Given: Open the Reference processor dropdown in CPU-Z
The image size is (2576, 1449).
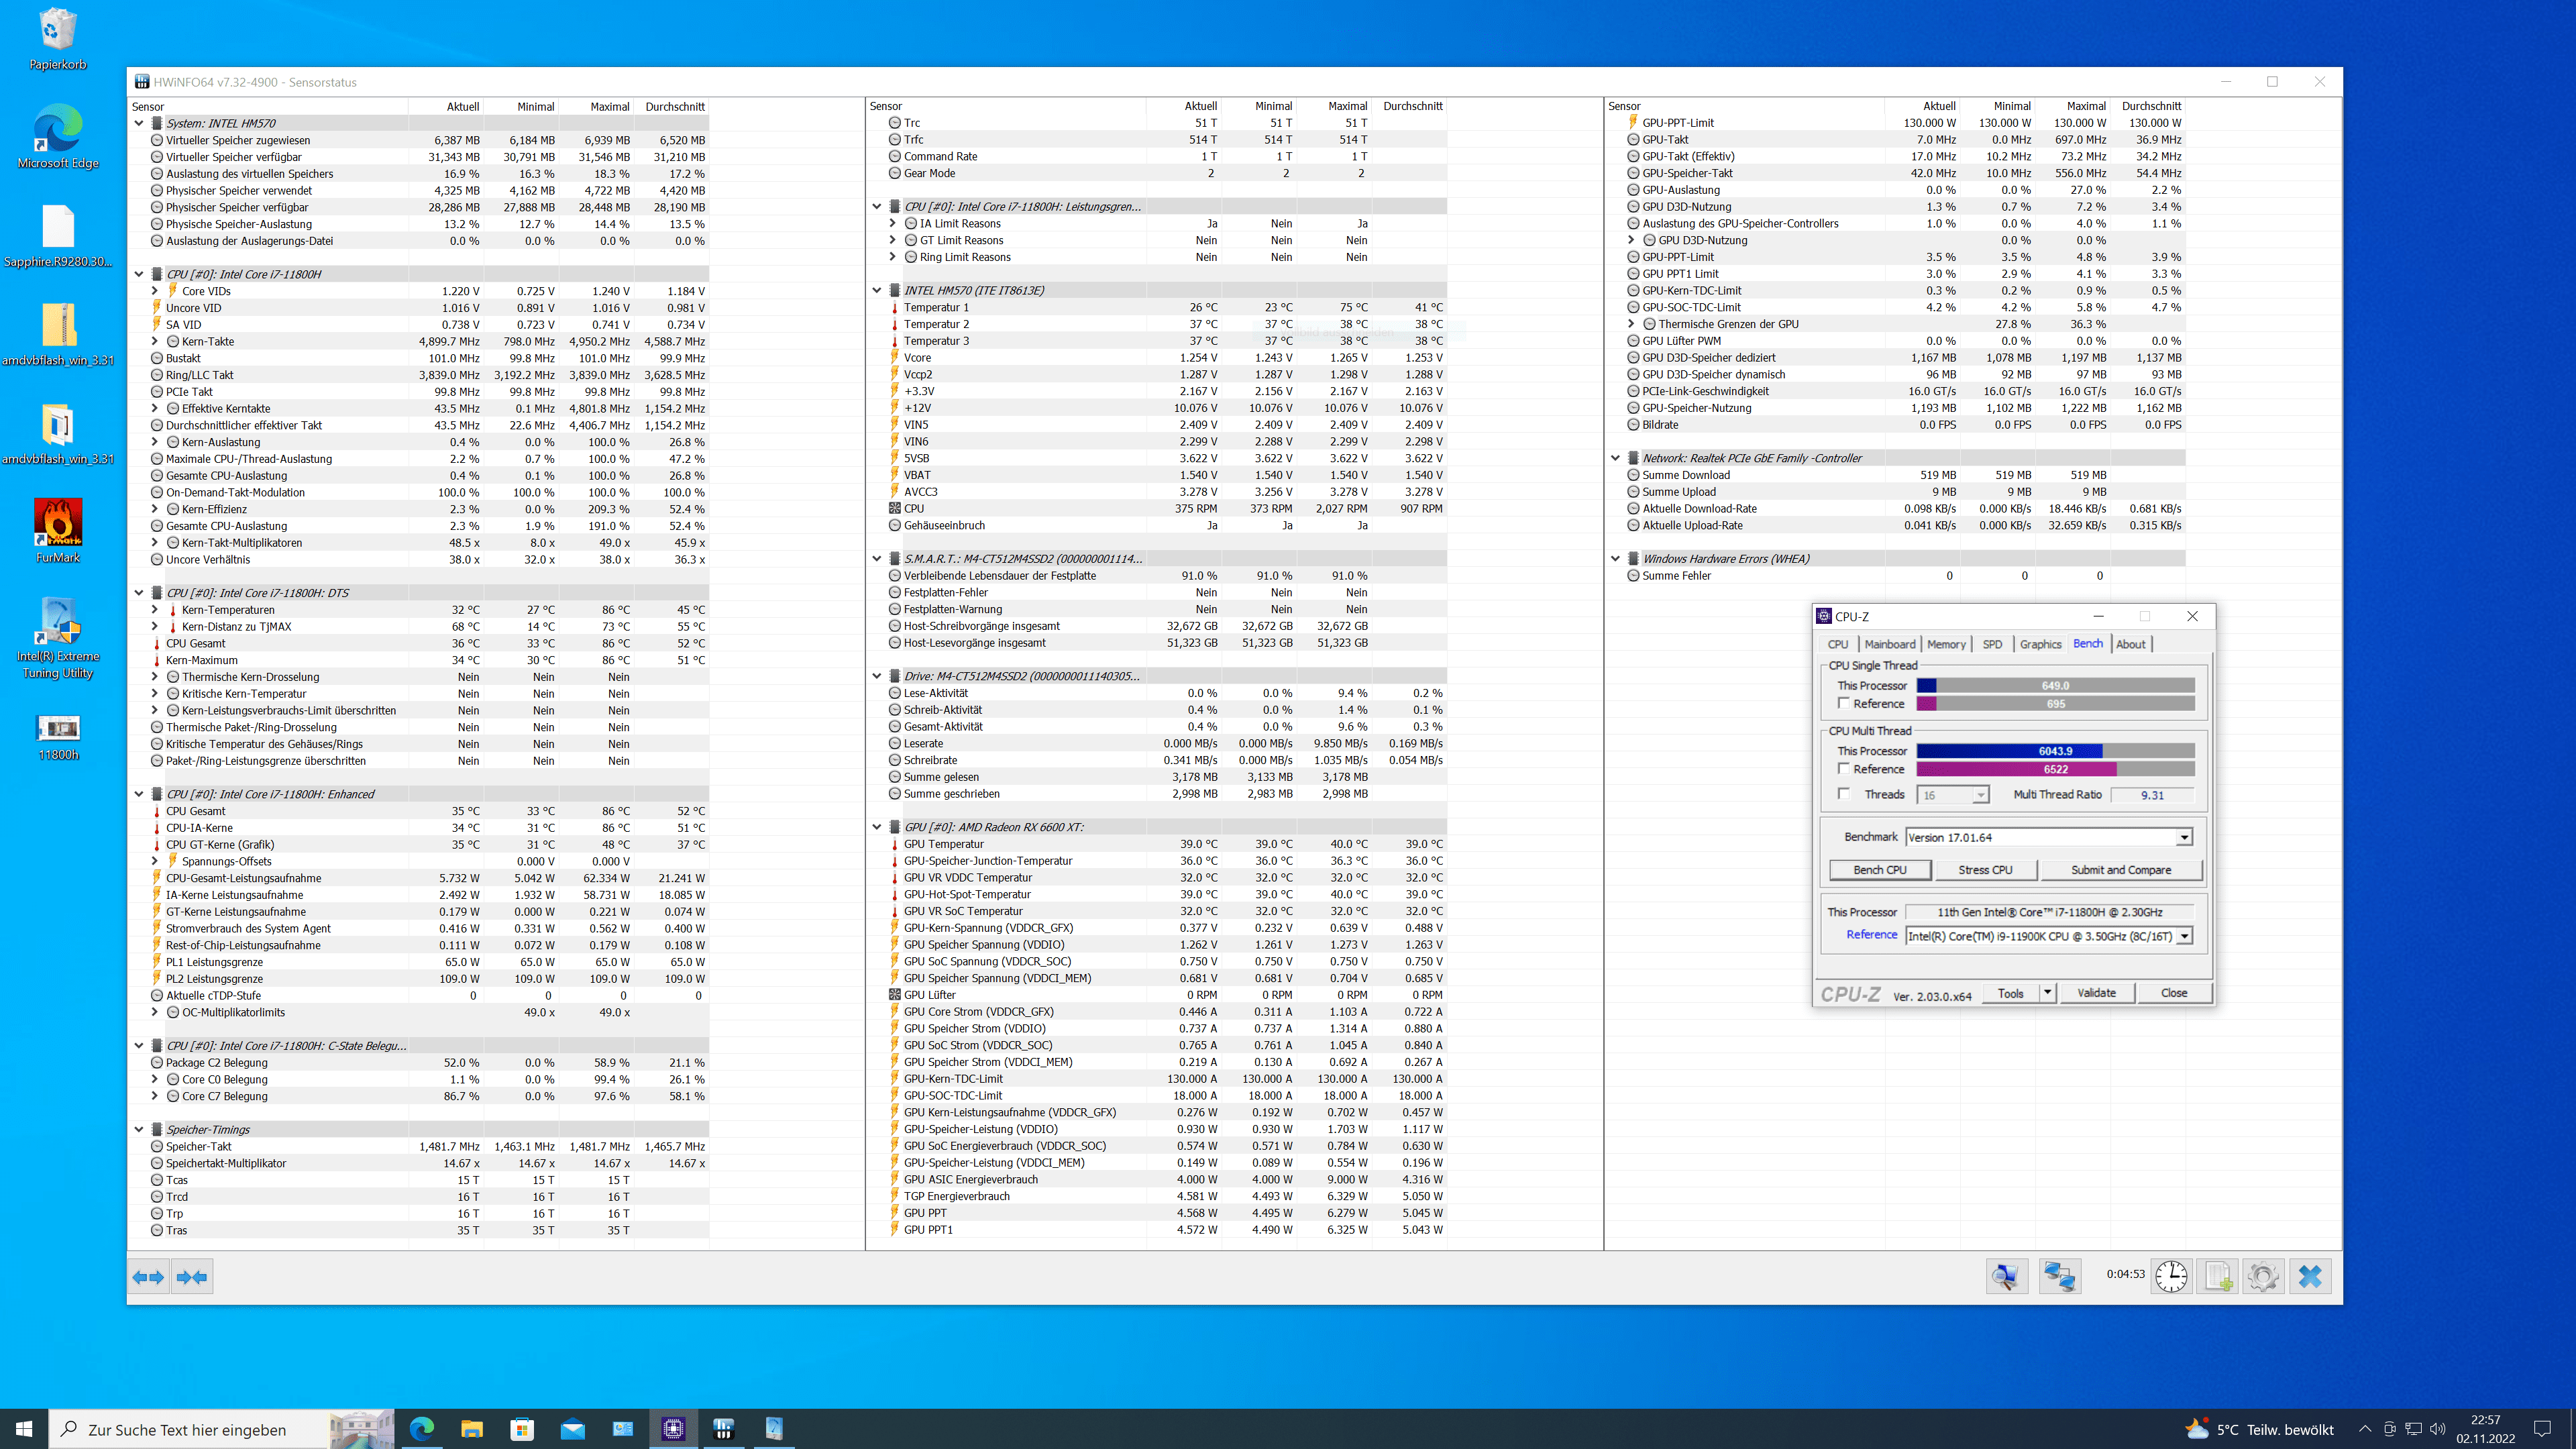Looking at the screenshot, I should pyautogui.click(x=2184, y=936).
